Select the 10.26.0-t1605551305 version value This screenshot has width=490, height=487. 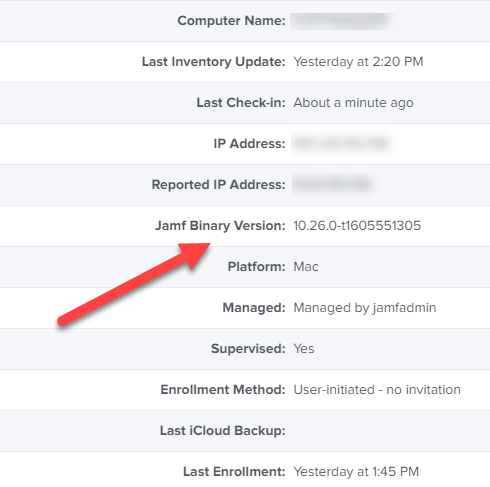[357, 226]
